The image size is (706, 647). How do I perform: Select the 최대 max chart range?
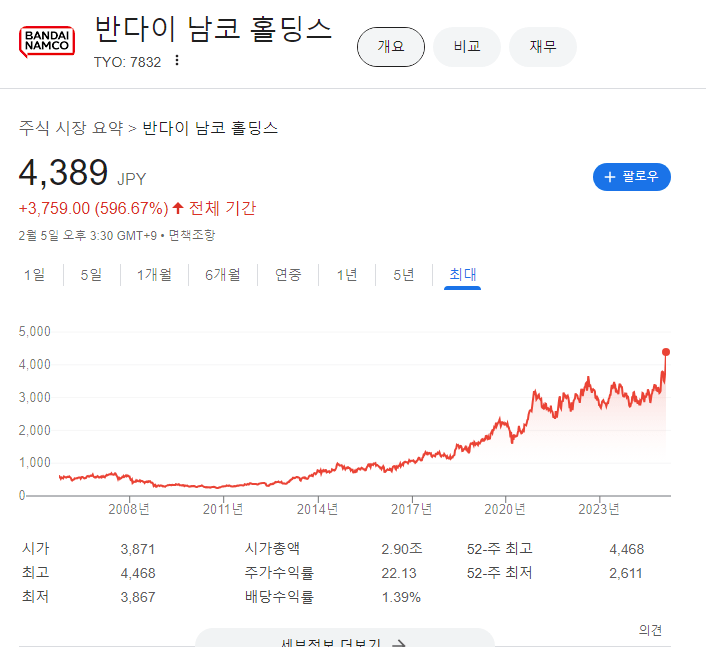tap(462, 275)
